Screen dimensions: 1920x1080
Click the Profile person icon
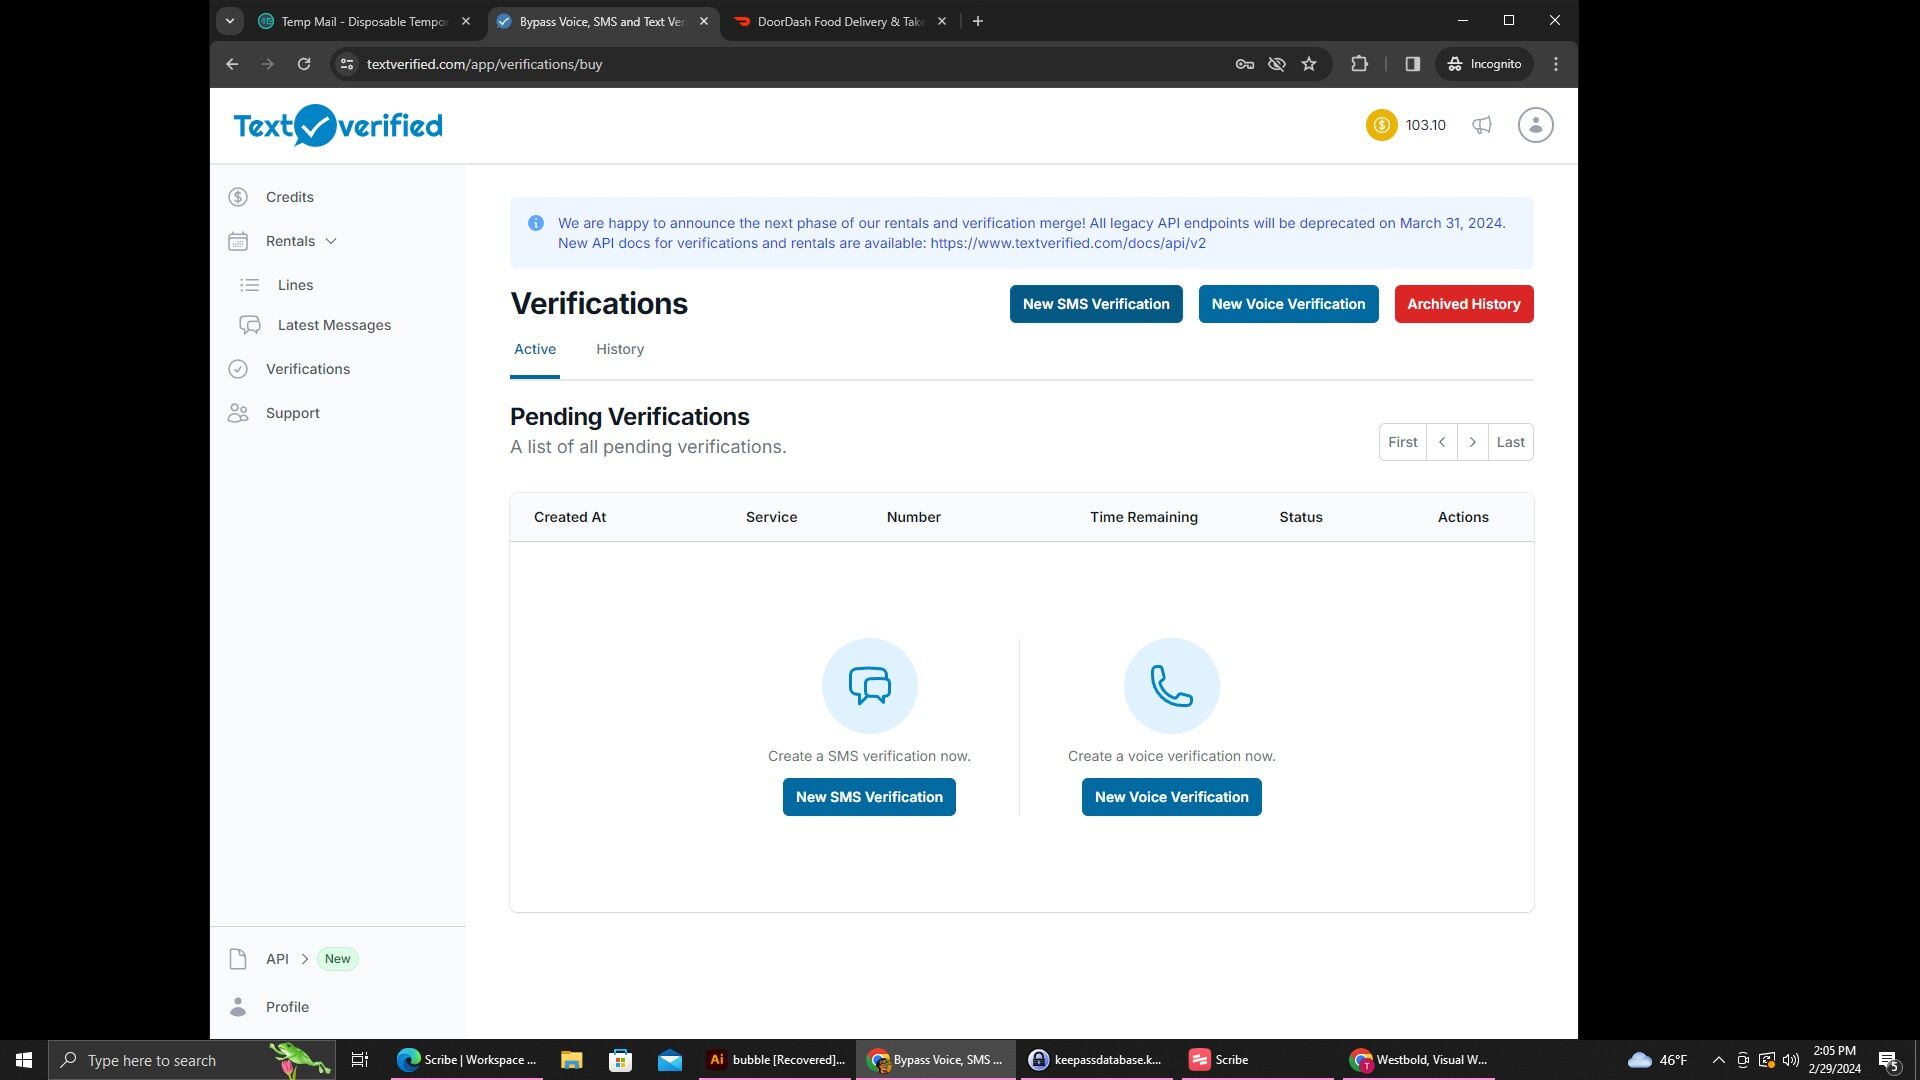pos(238,1007)
